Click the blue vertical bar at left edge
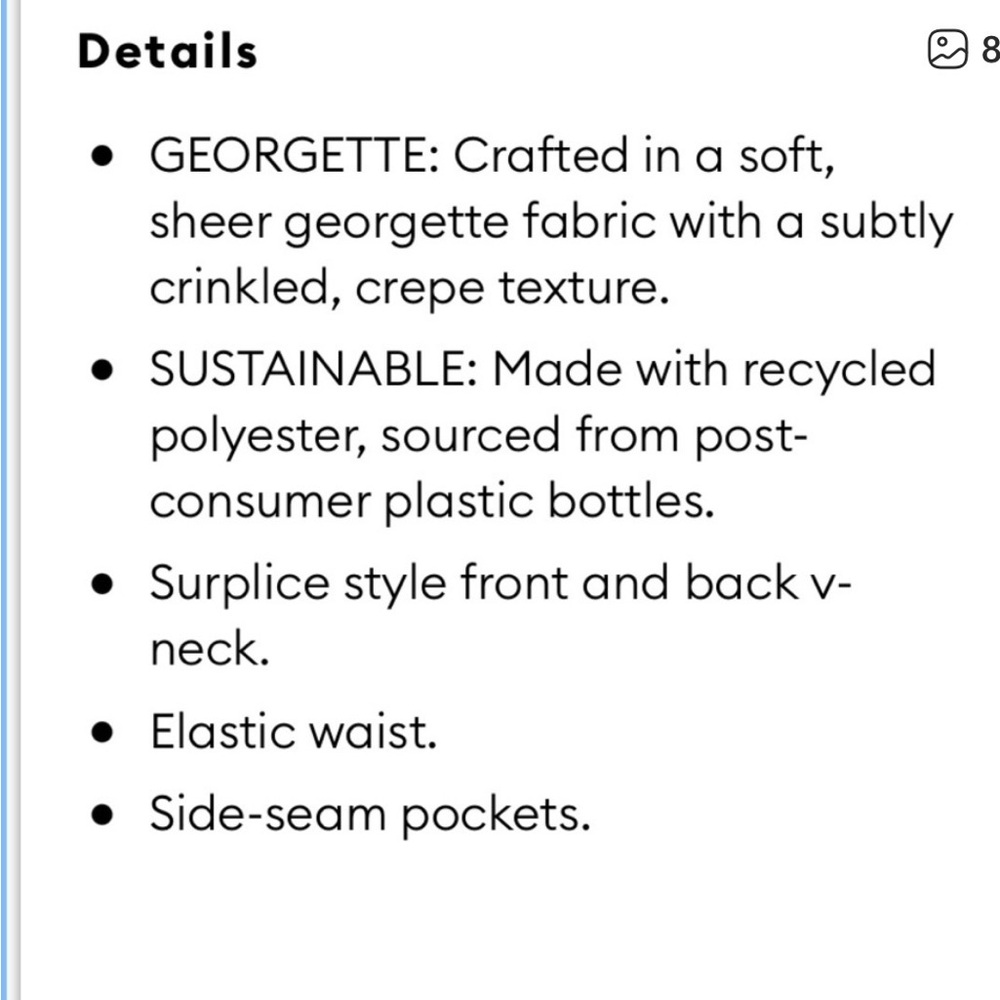The image size is (1000, 1000). [x=4, y=500]
